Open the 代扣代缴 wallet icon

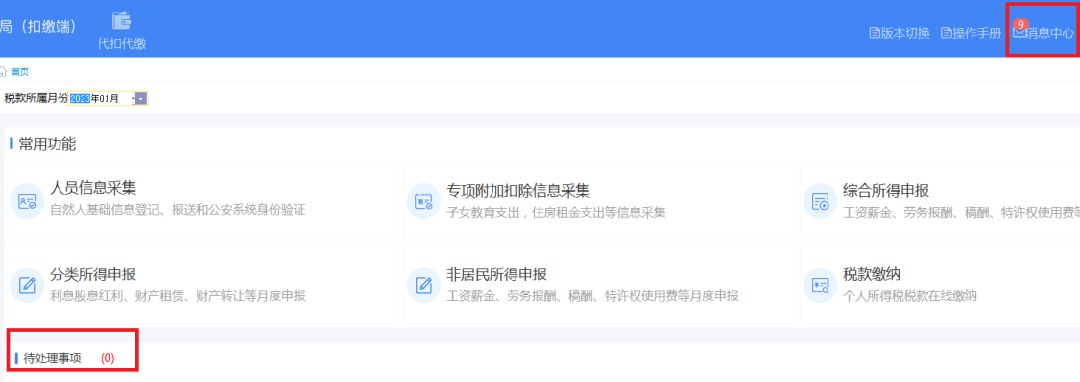pyautogui.click(x=122, y=21)
